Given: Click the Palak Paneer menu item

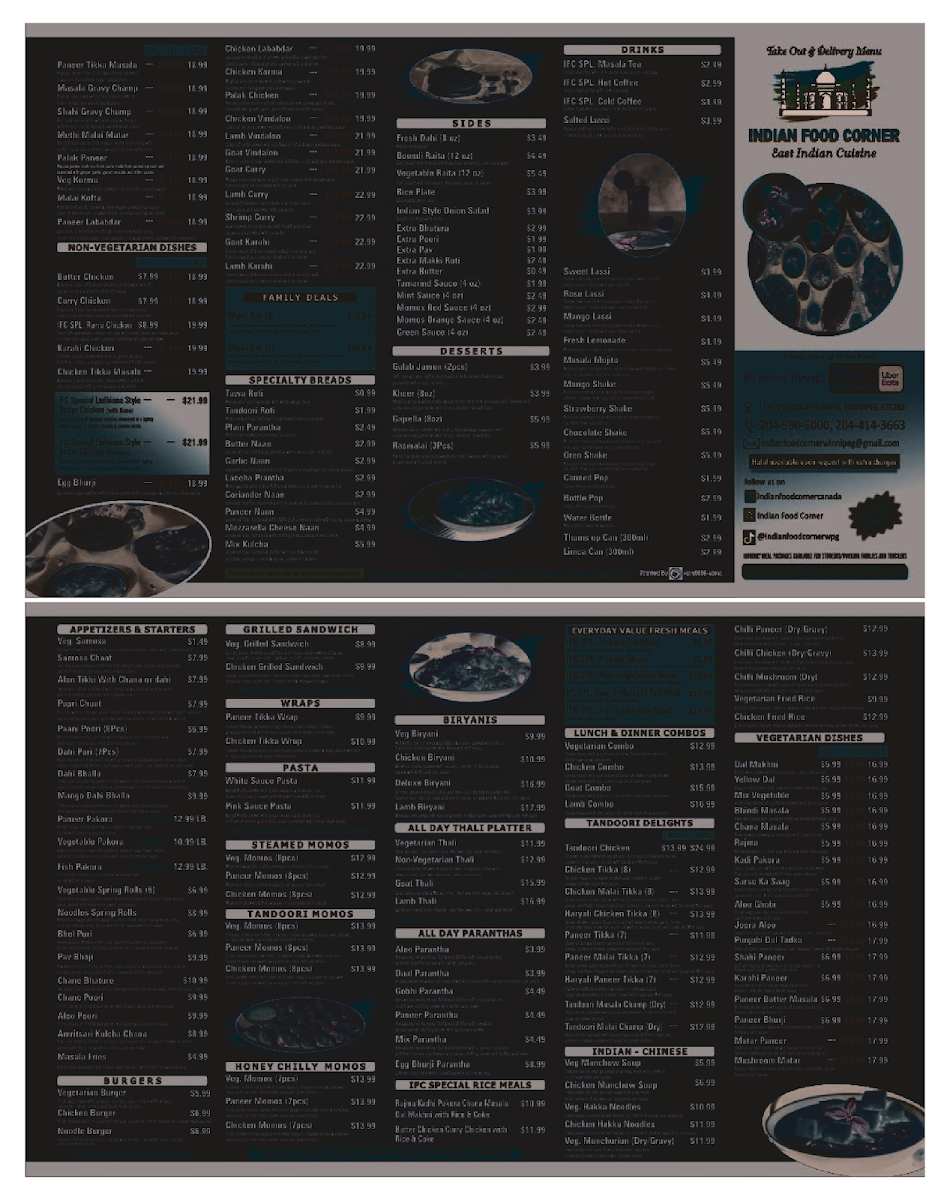Looking at the screenshot, I should [x=82, y=158].
